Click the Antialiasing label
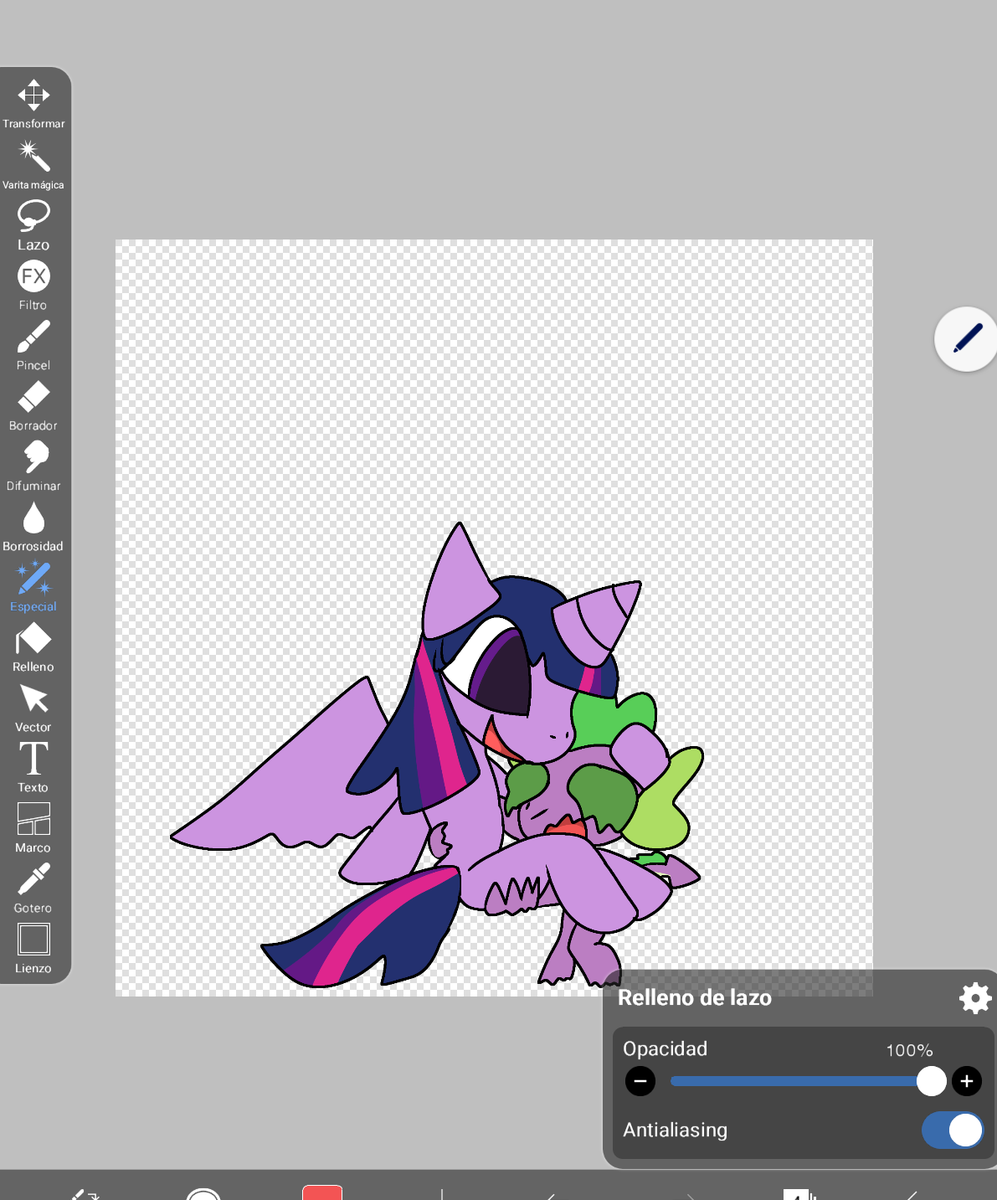The width and height of the screenshot is (997, 1200). (x=675, y=1130)
